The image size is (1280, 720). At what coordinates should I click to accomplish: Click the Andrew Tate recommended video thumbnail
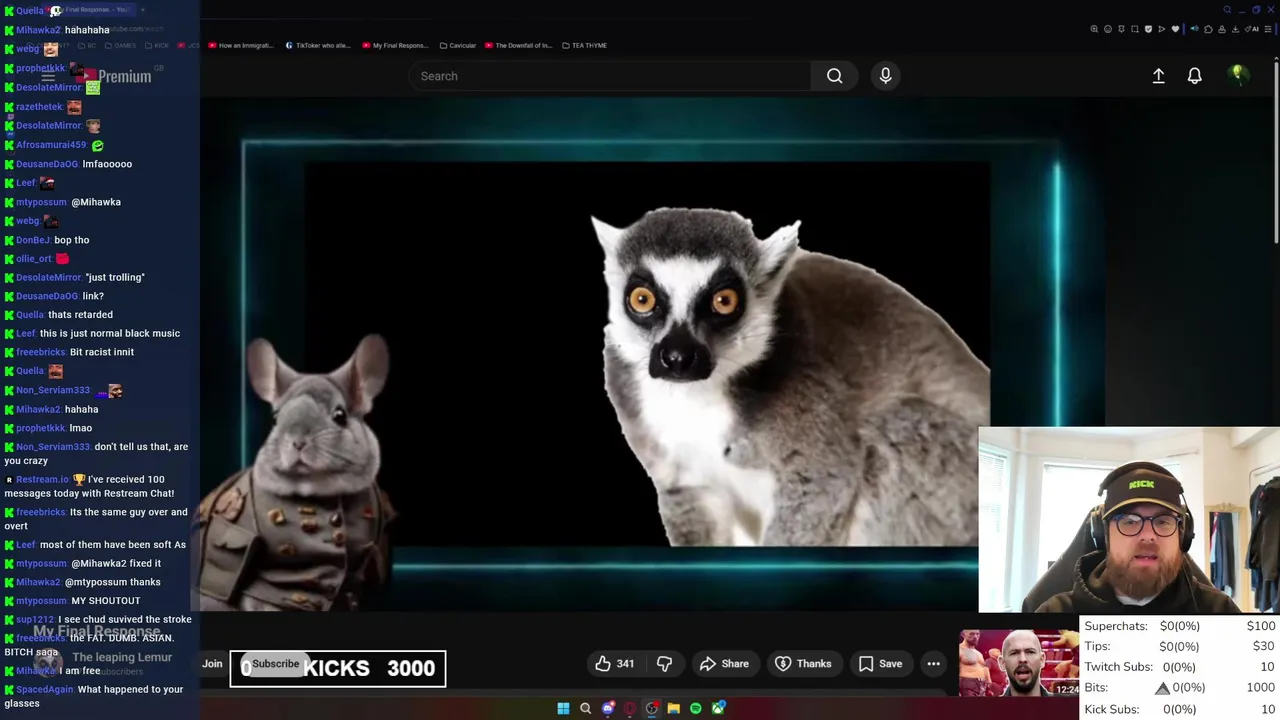[x=1019, y=663]
